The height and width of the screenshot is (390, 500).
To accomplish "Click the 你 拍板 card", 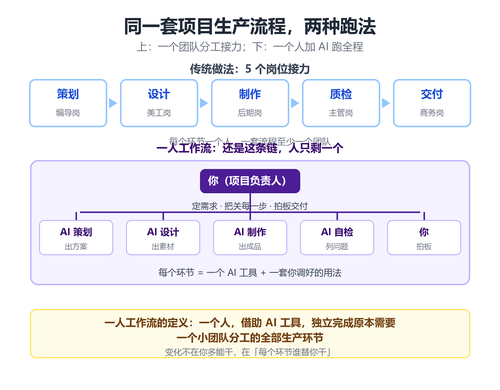I will 424,238.
